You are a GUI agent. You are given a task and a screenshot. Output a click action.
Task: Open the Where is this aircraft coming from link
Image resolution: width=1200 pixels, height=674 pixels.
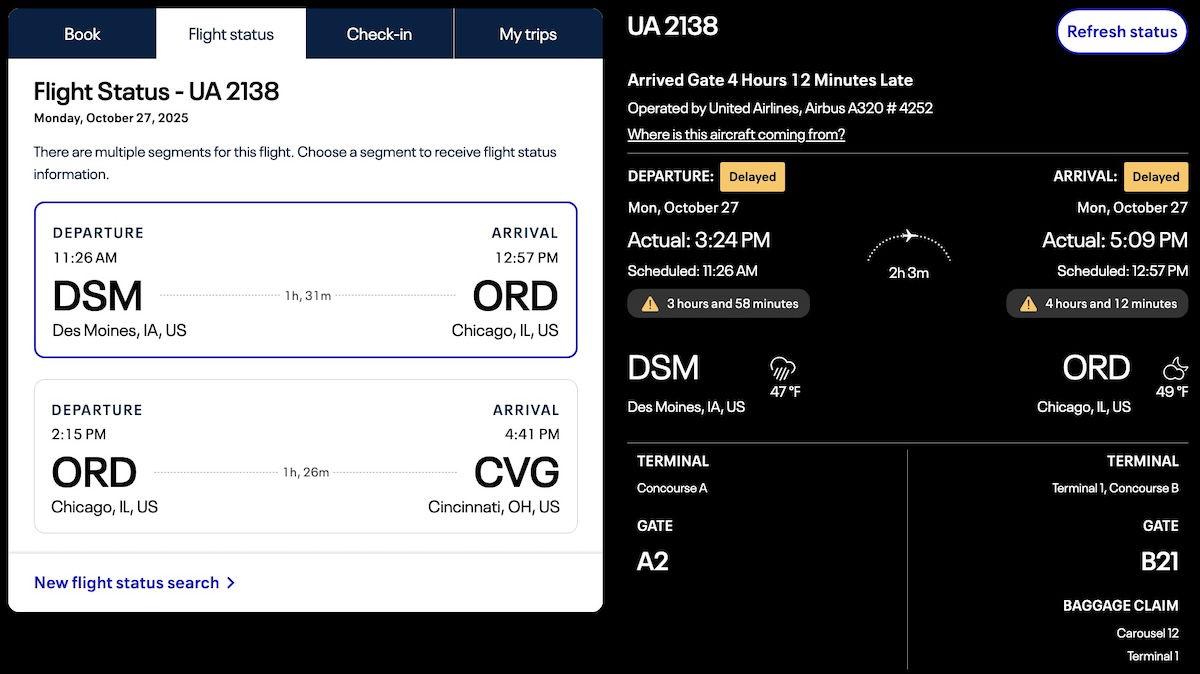(736, 134)
